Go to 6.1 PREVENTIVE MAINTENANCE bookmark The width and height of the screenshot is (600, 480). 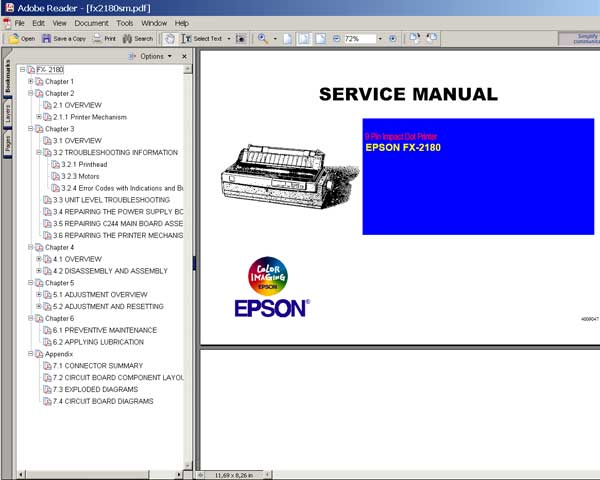[105, 330]
